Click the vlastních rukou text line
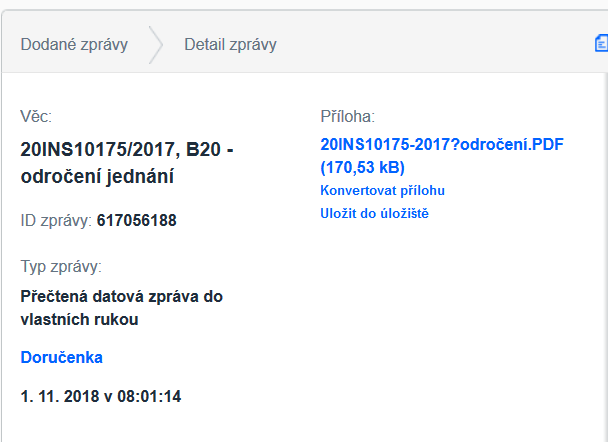 [x=79, y=319]
